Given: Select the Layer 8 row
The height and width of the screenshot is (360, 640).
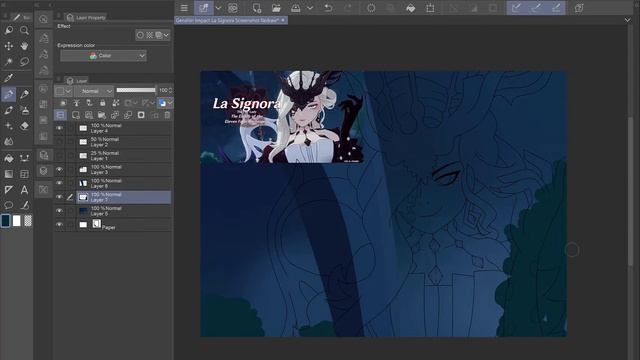Looking at the screenshot, I should point(113,183).
